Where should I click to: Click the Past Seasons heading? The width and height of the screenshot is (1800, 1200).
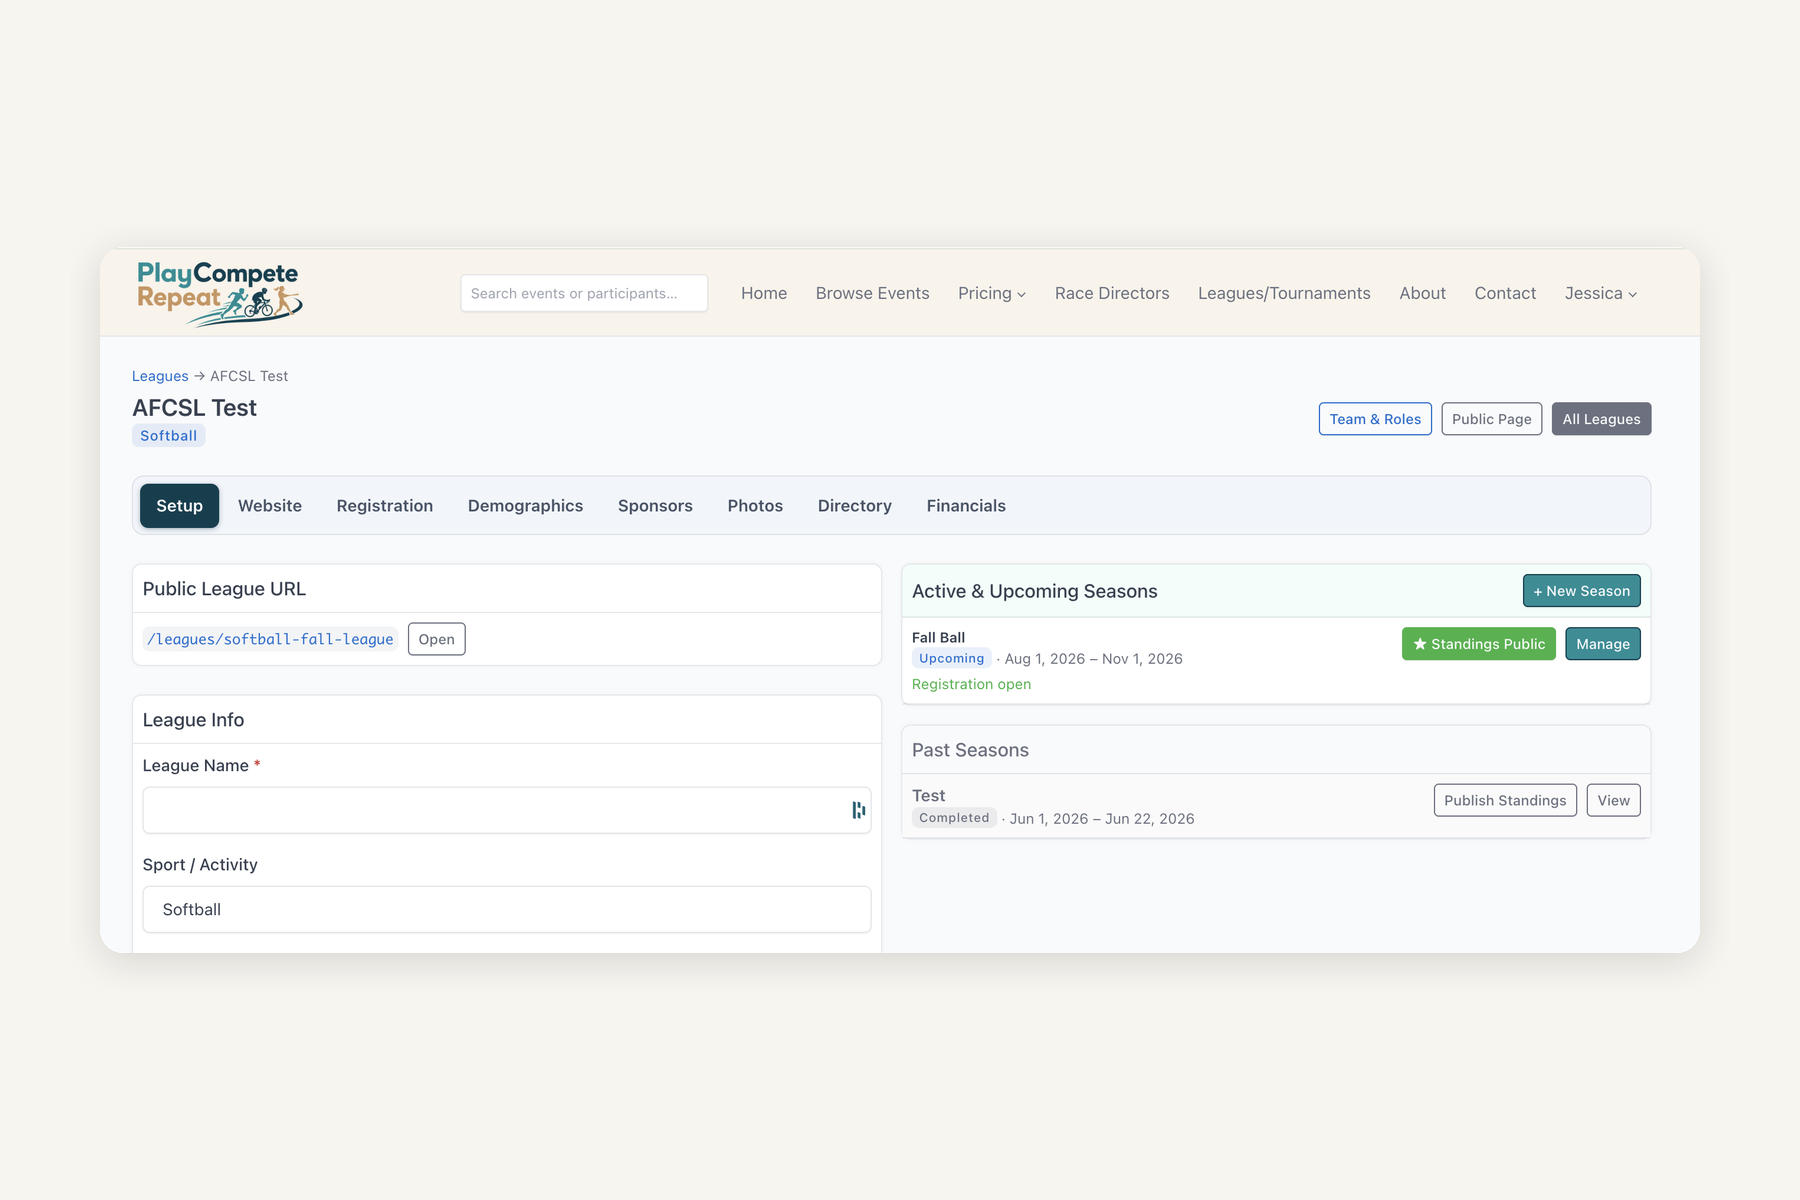pos(970,750)
